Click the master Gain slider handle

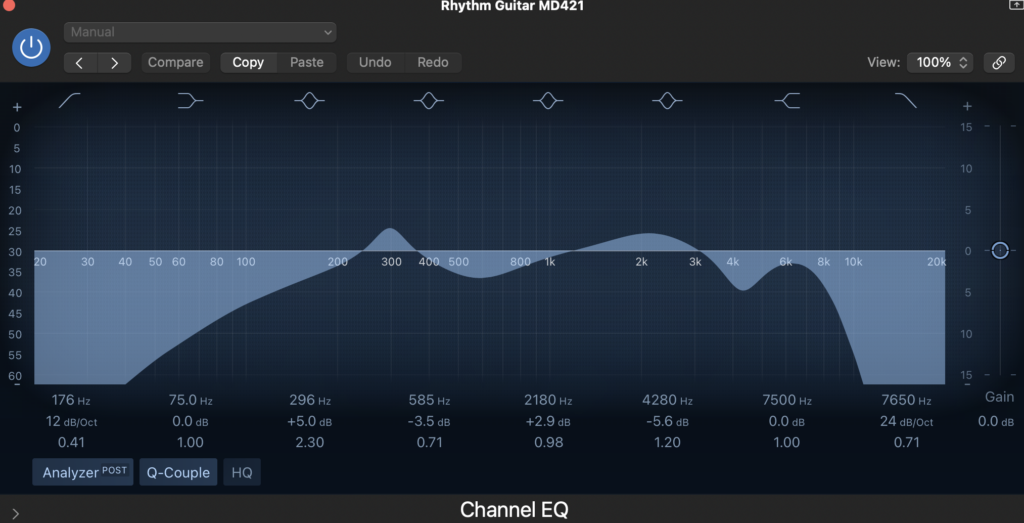pos(999,250)
